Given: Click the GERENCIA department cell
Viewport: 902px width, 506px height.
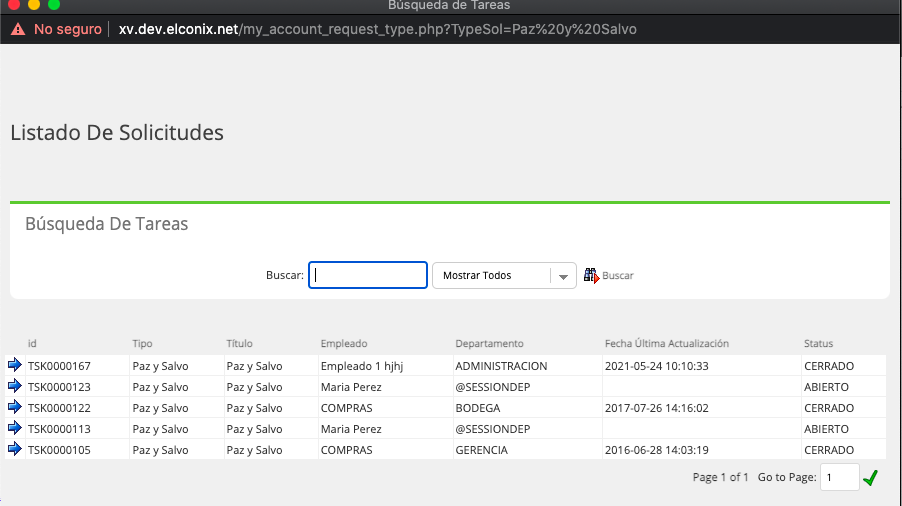Looking at the screenshot, I should [481, 450].
